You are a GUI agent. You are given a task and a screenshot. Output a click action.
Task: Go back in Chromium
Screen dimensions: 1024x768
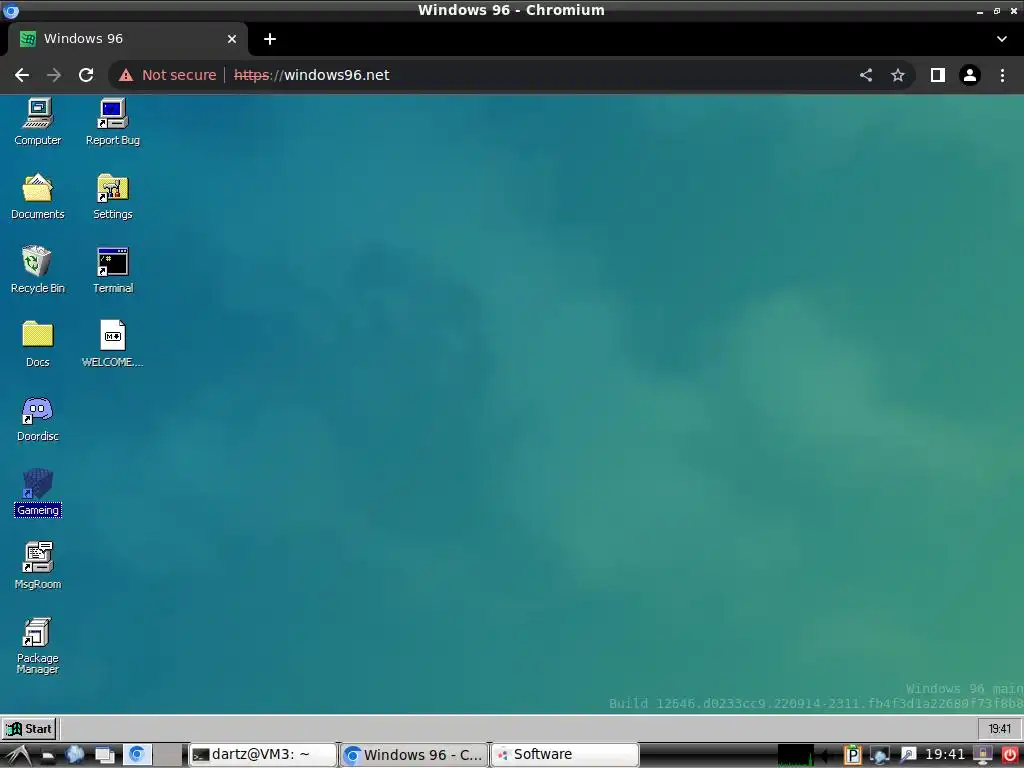pos(22,75)
